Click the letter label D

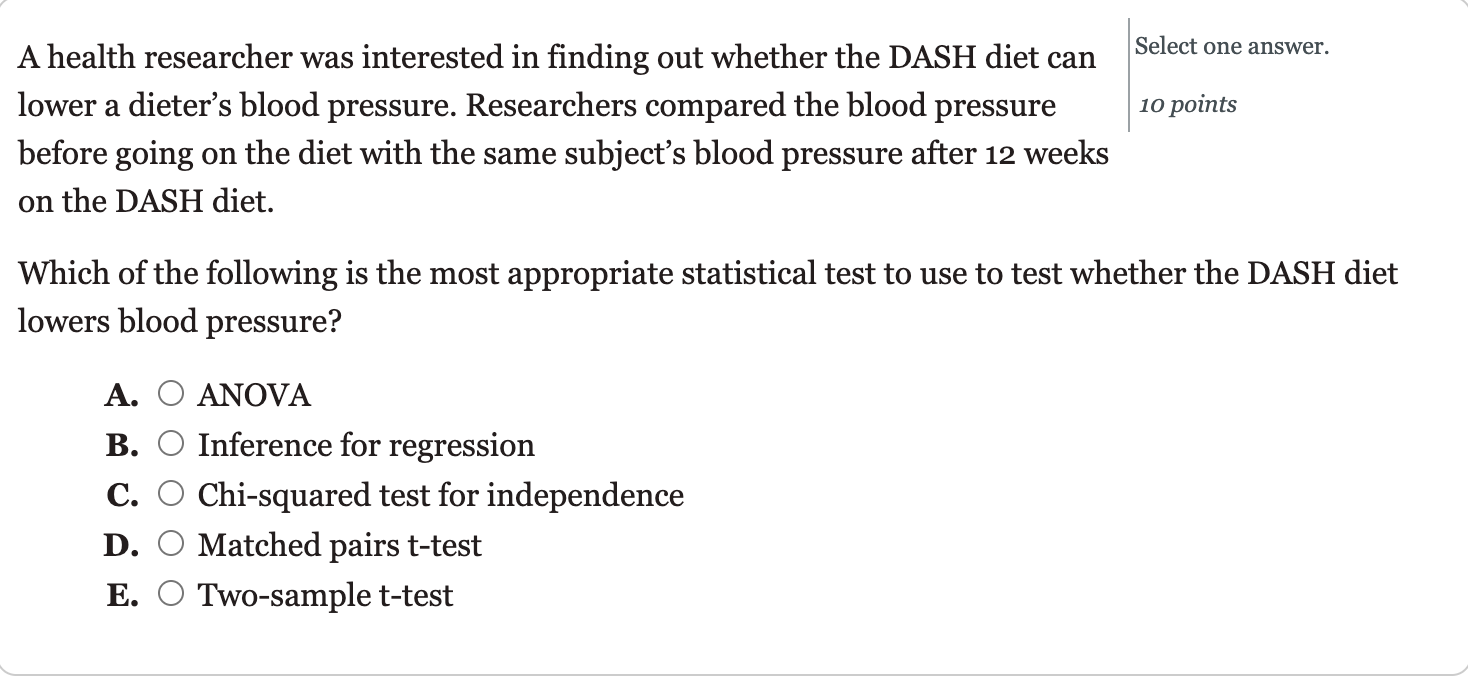120,544
